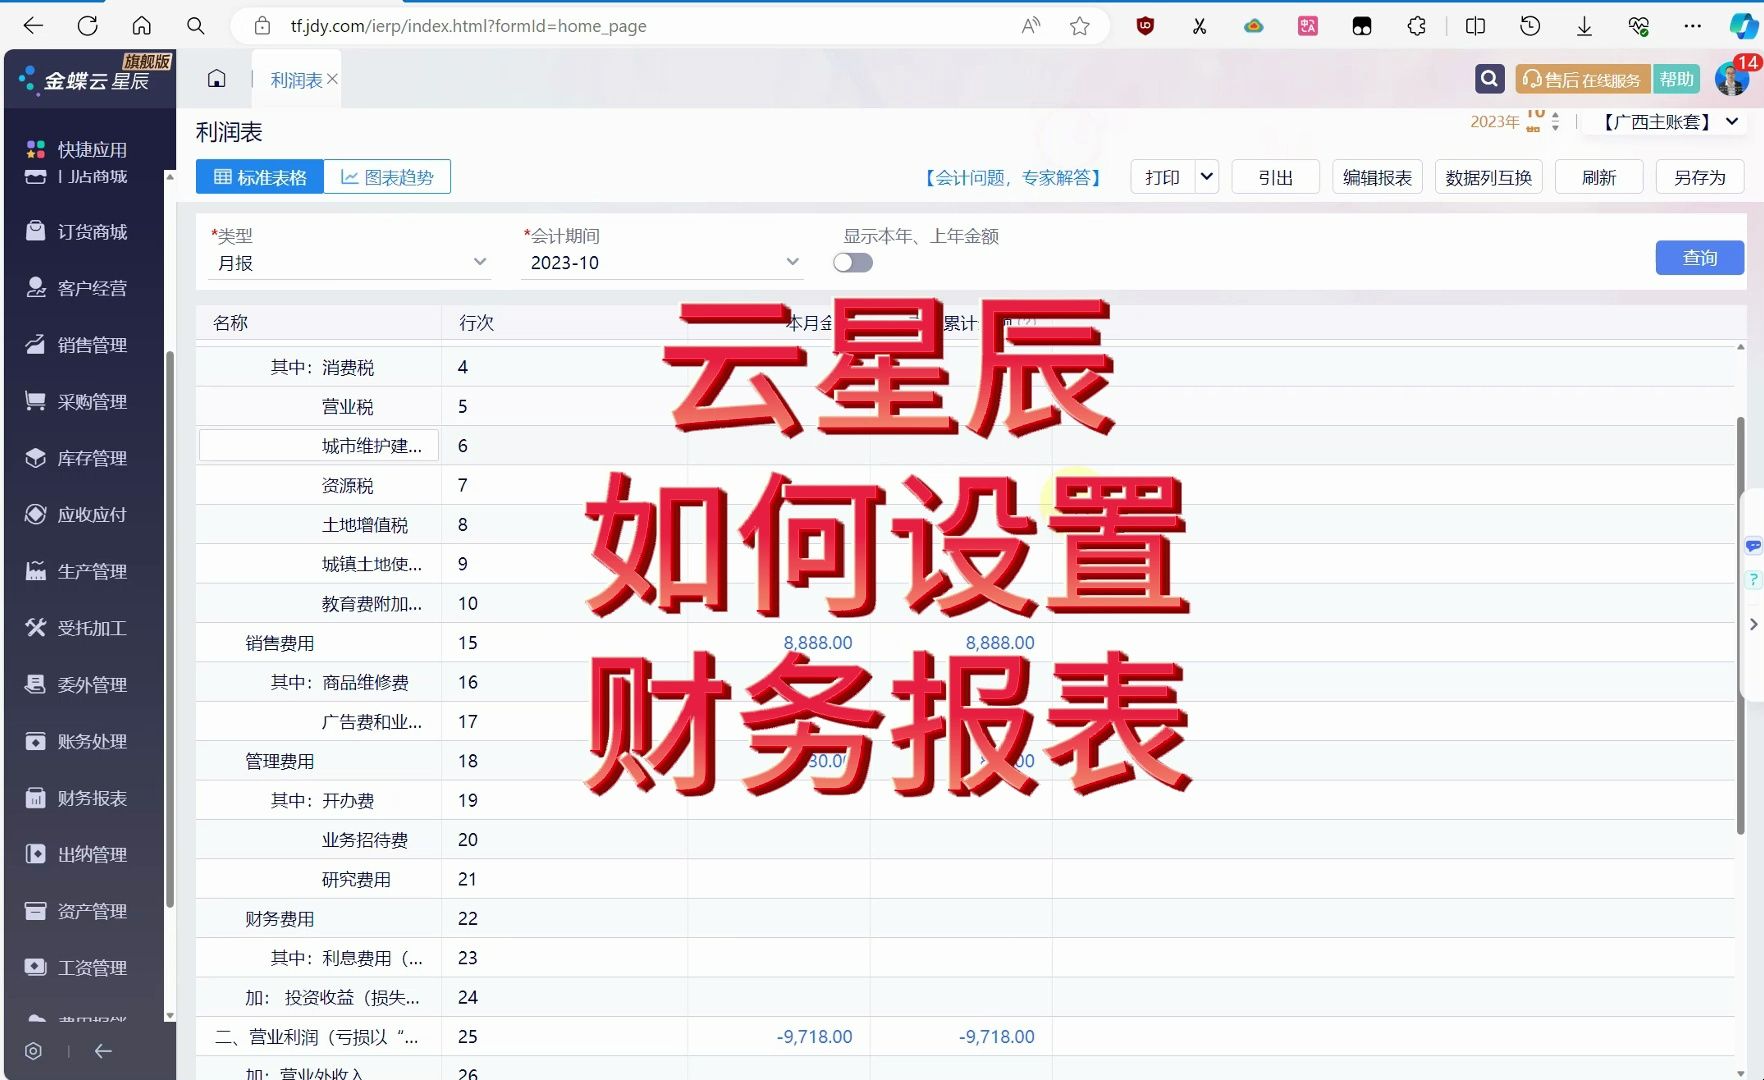Expand the 【广西主账套】 account set selector
This screenshot has height=1080, width=1764.
pyautogui.click(x=1663, y=121)
